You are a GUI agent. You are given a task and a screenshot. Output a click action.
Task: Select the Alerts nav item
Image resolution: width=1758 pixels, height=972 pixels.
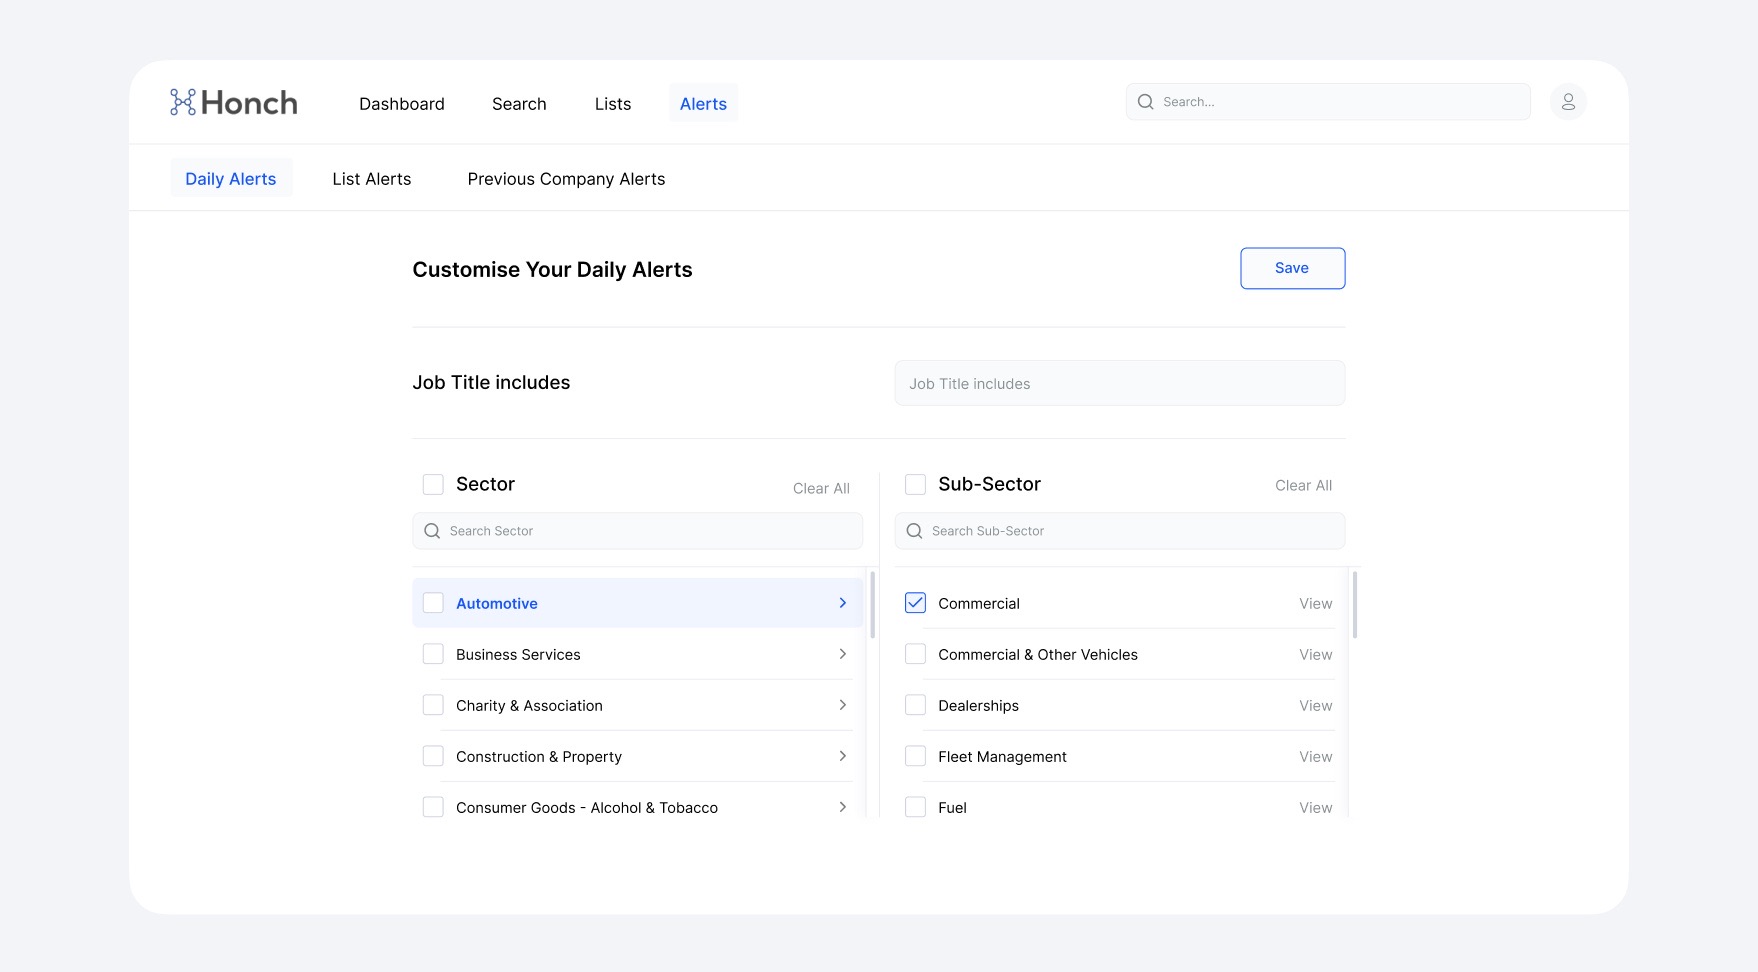click(x=703, y=104)
